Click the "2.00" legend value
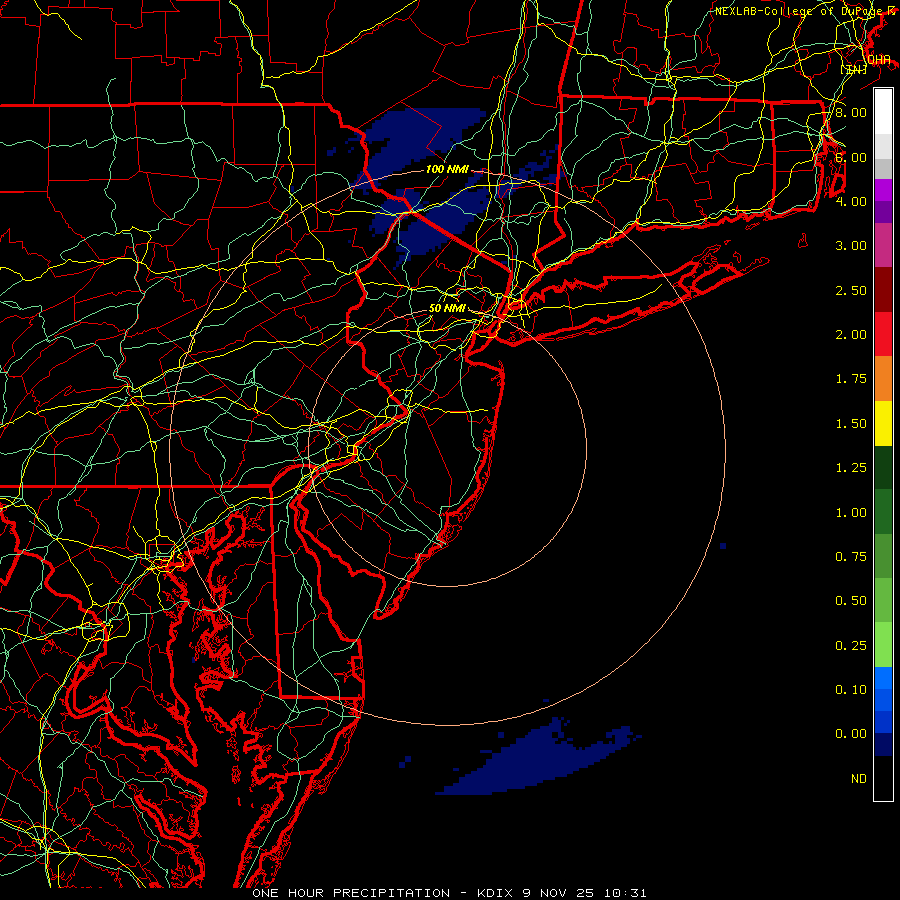The width and height of the screenshot is (900, 900). coord(851,335)
